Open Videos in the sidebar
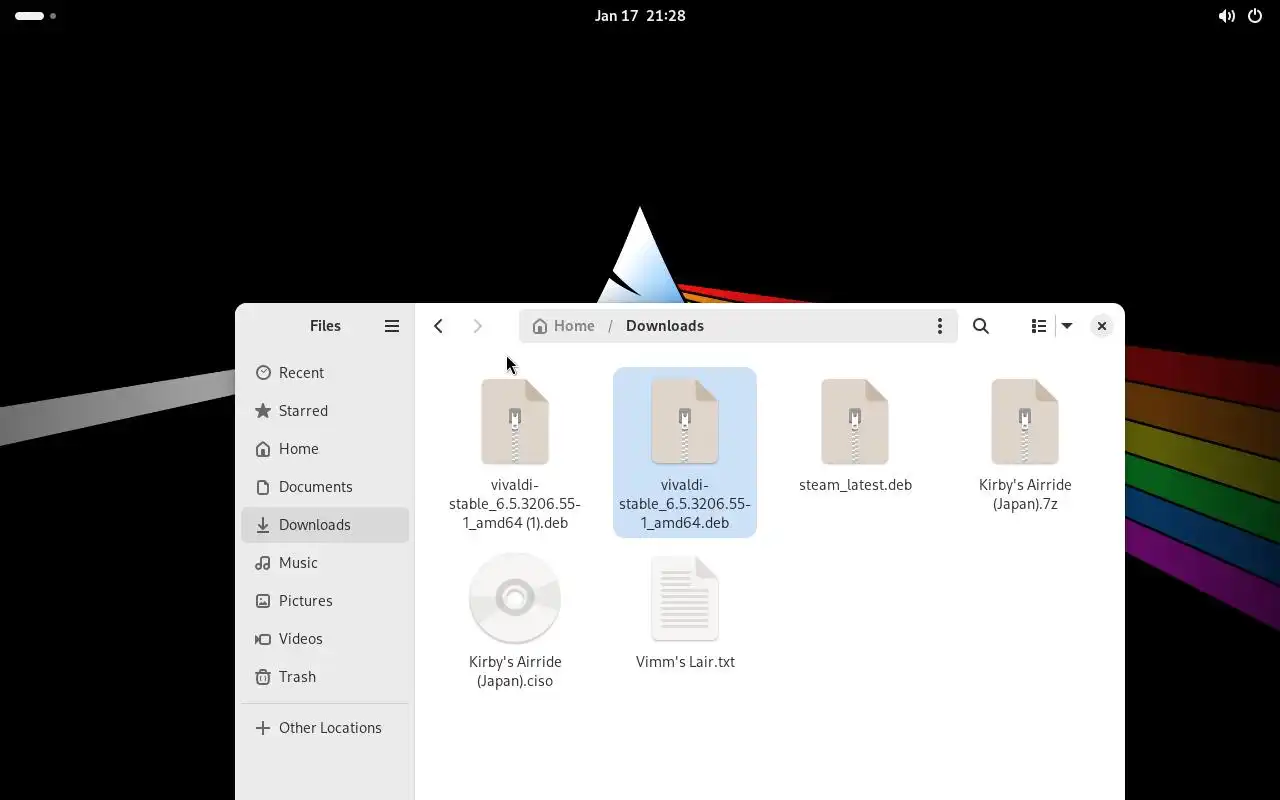1280x800 pixels. tap(325, 638)
